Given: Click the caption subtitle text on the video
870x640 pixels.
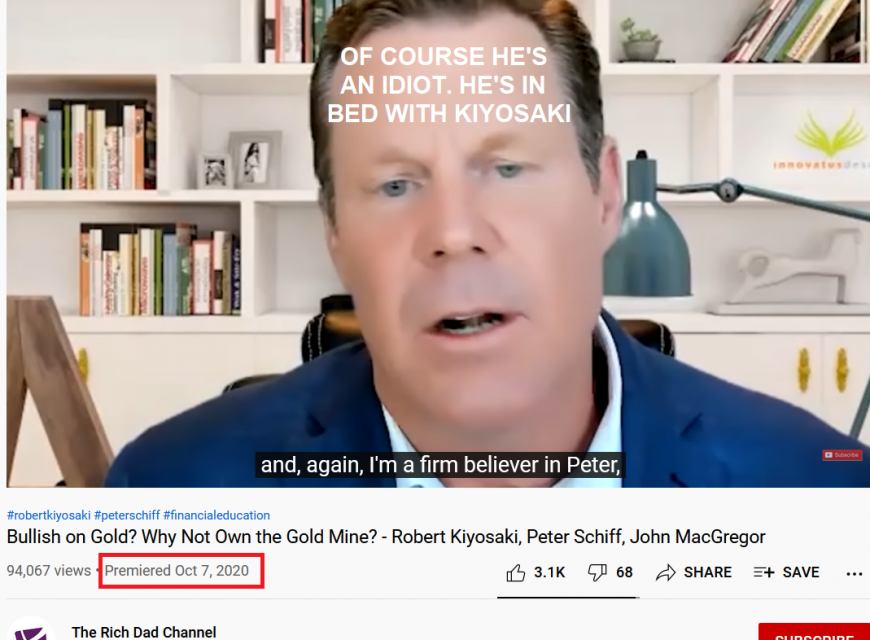Looking at the screenshot, I should [x=440, y=465].
